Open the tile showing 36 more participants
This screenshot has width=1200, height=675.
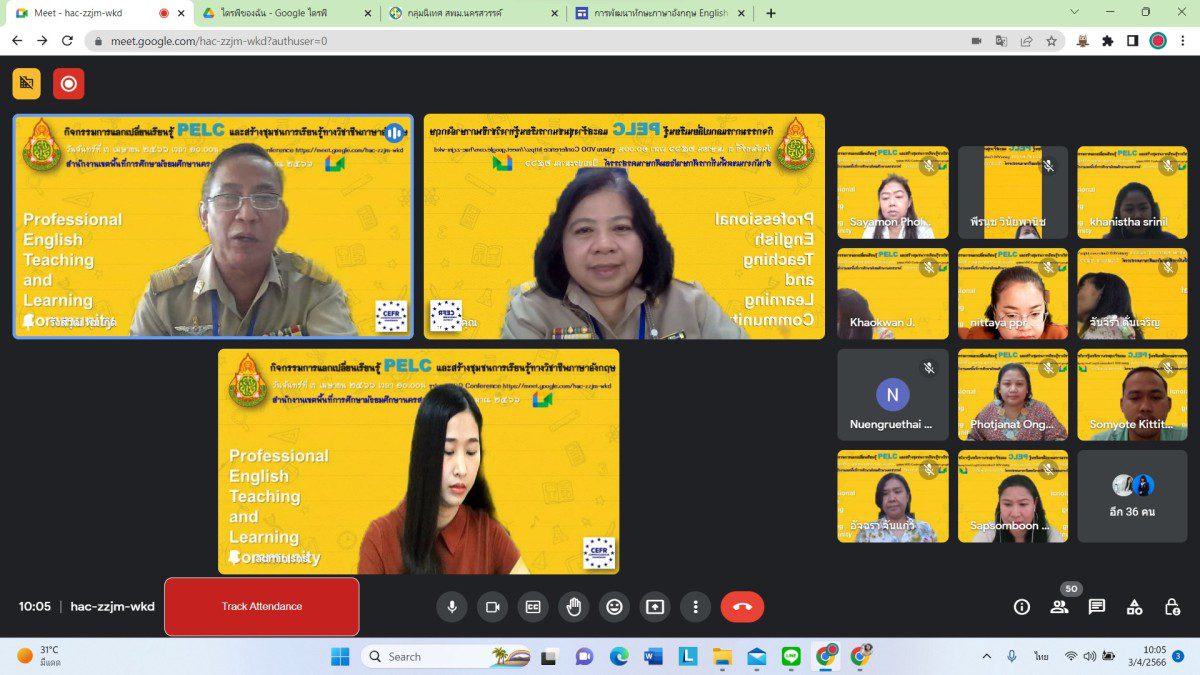[x=1132, y=496]
